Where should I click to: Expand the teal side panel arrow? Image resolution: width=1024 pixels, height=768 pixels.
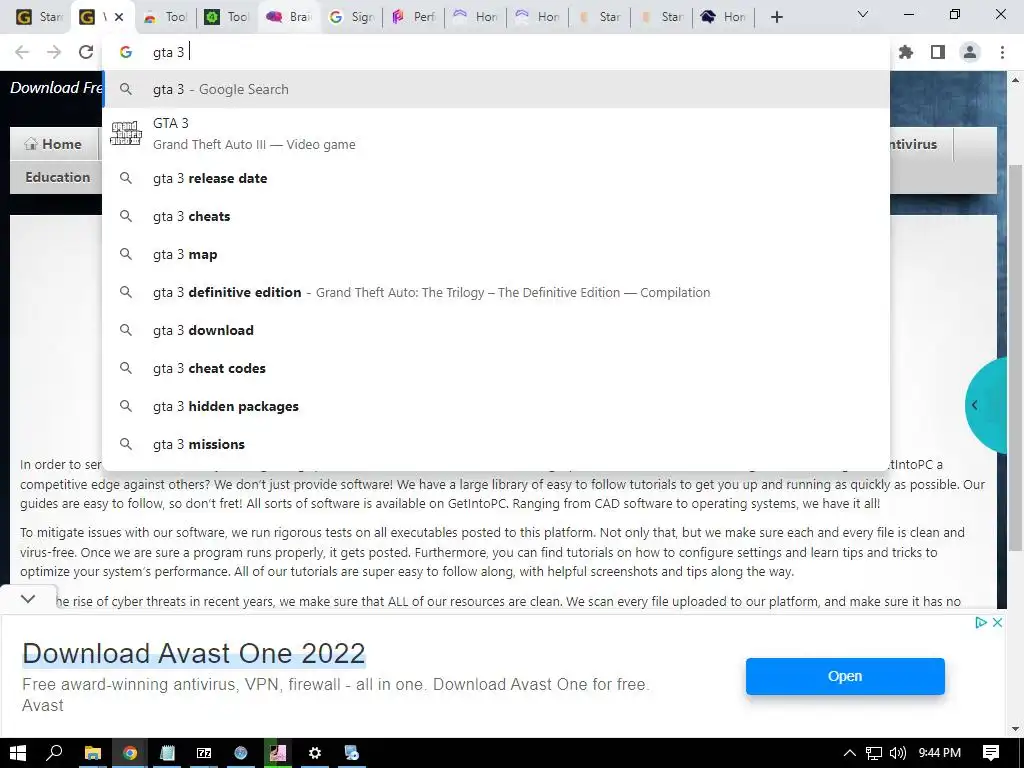[975, 405]
